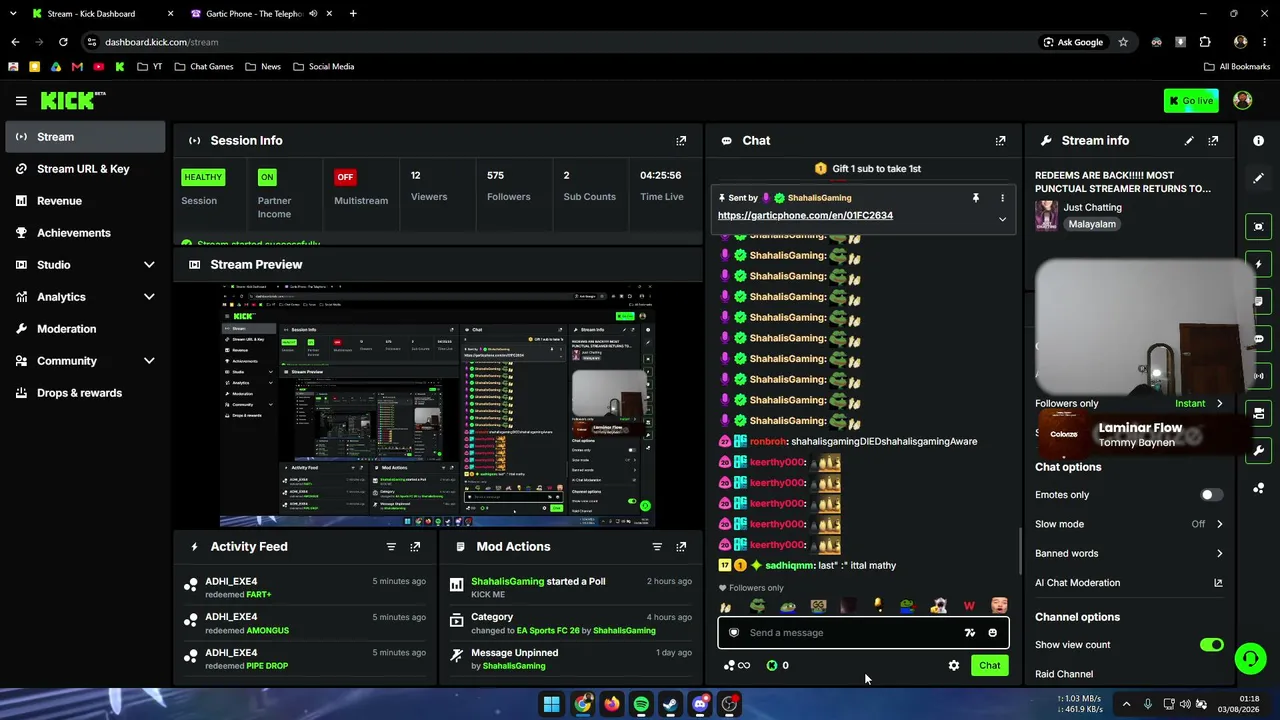Click 'Category changed to EA Sports FC 26' entry
1280x720 pixels.
pyautogui.click(x=570, y=624)
